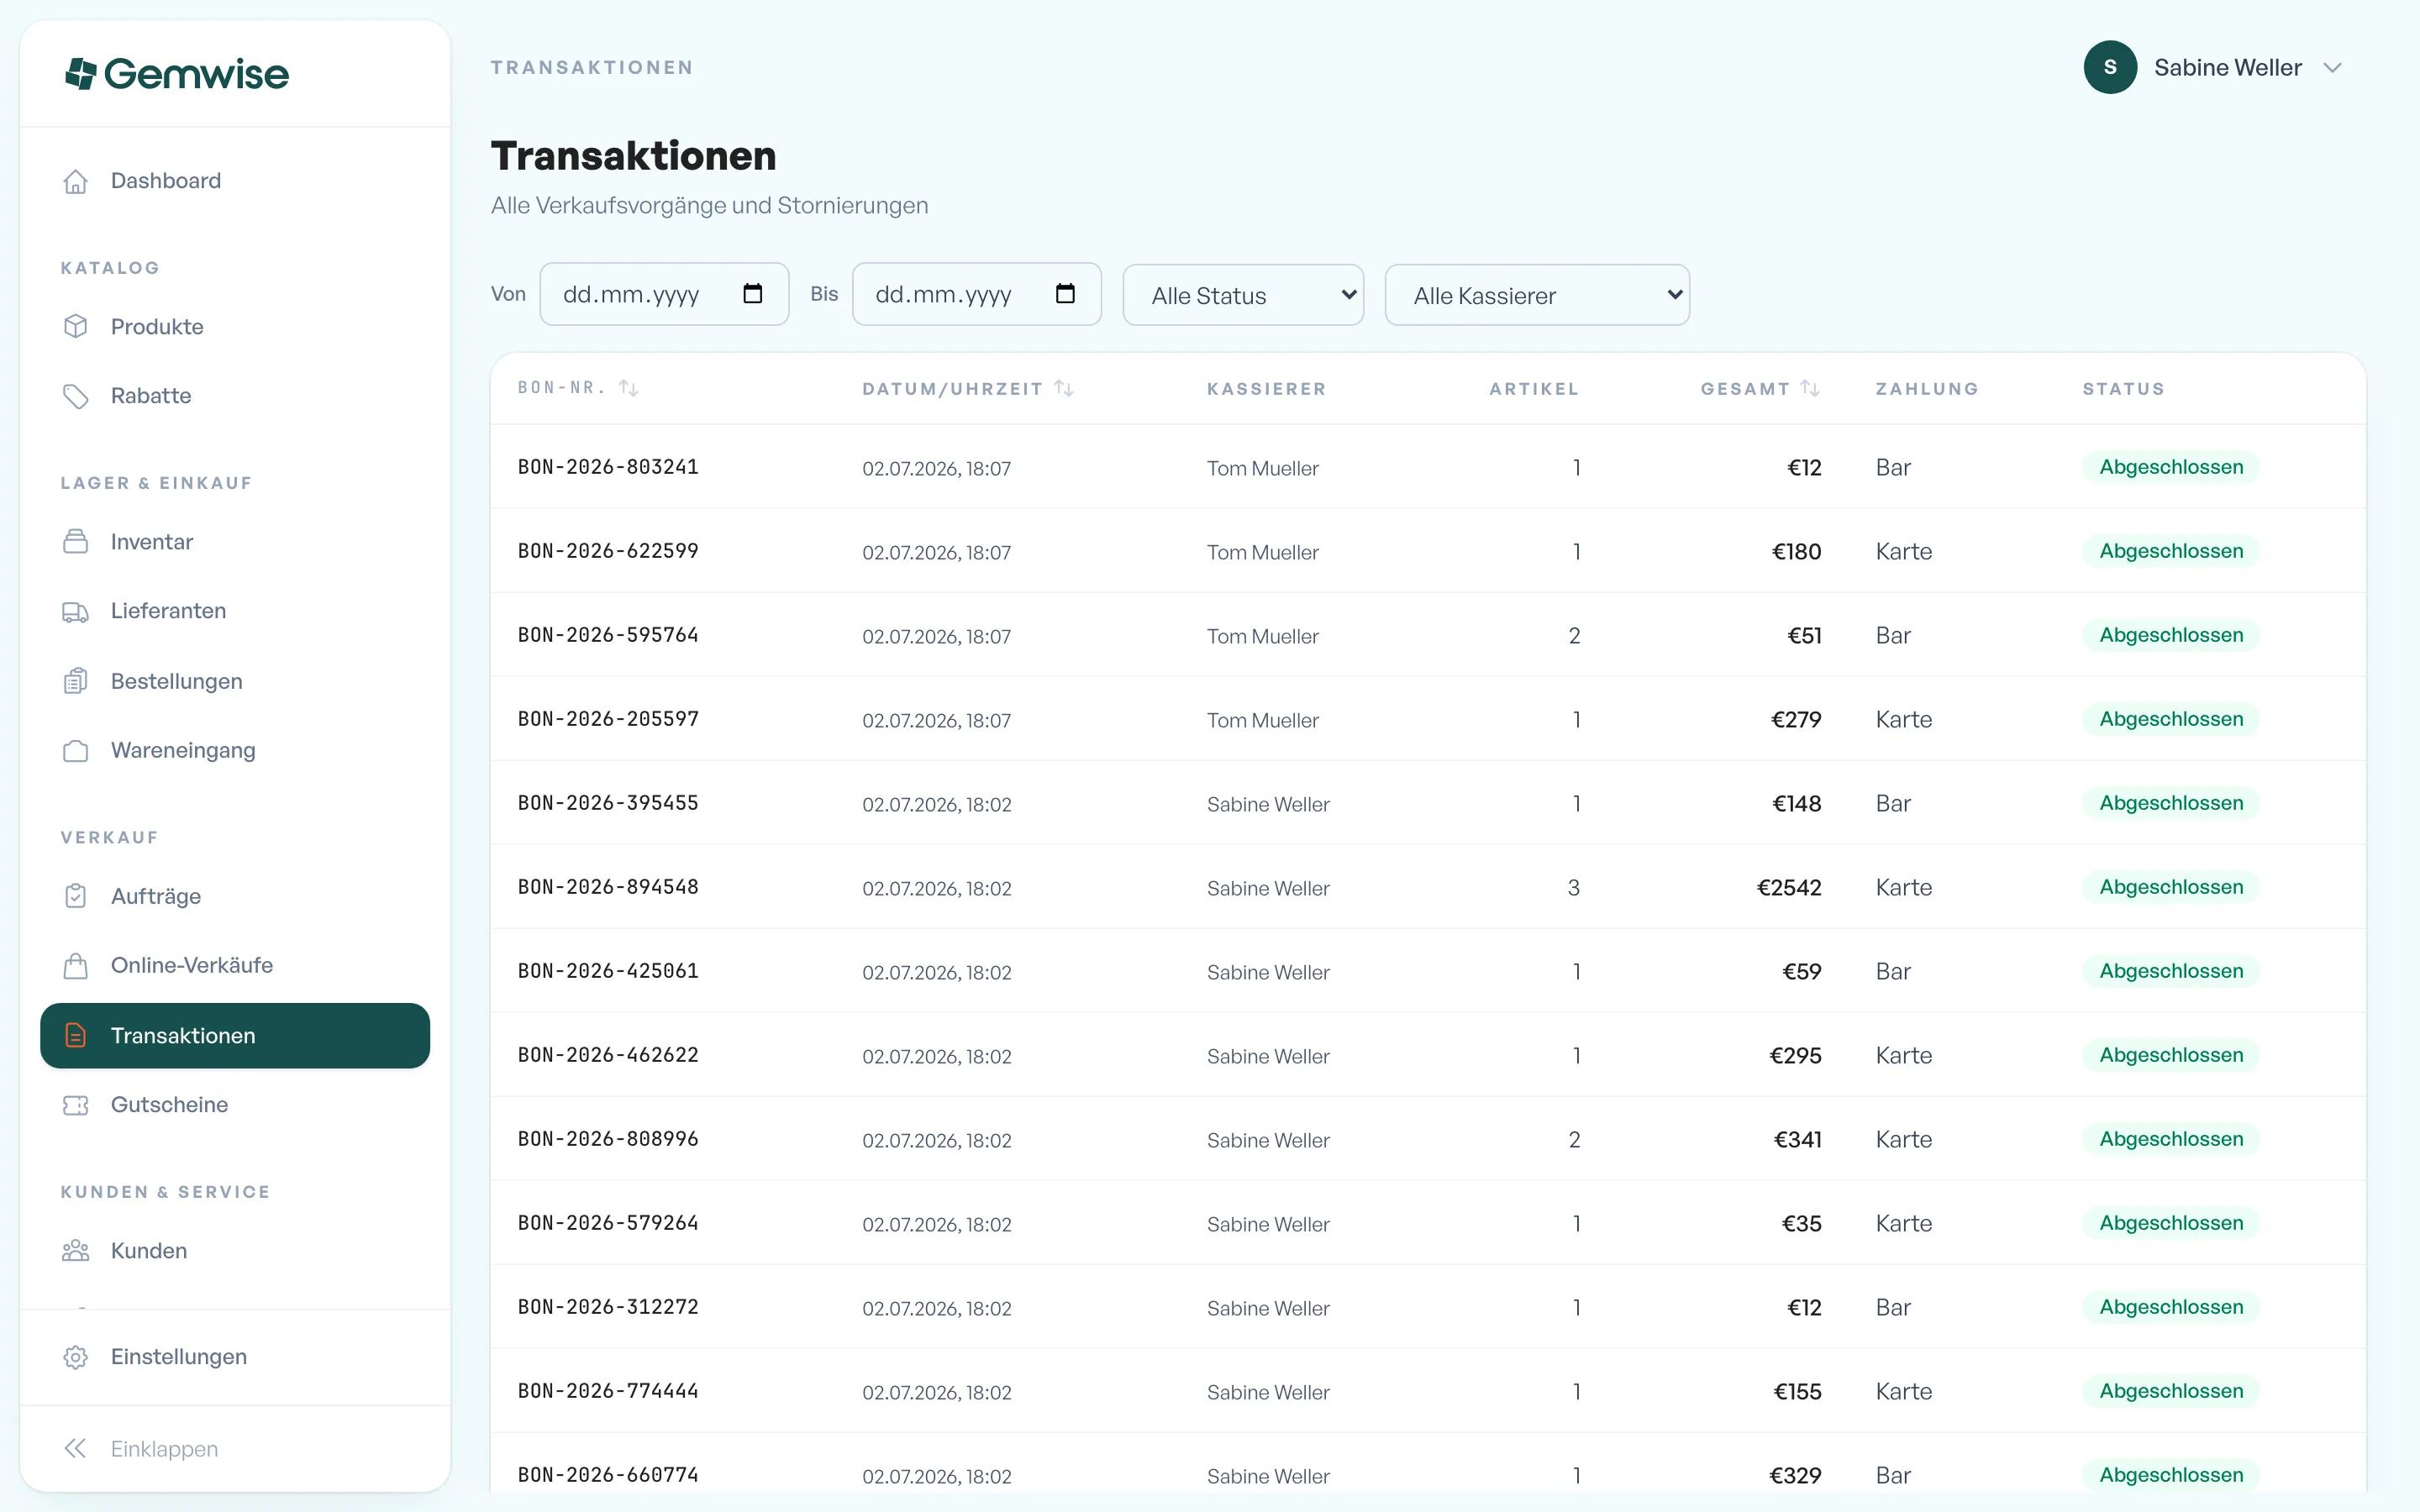Click the Sabine Weller user name

[2228, 68]
